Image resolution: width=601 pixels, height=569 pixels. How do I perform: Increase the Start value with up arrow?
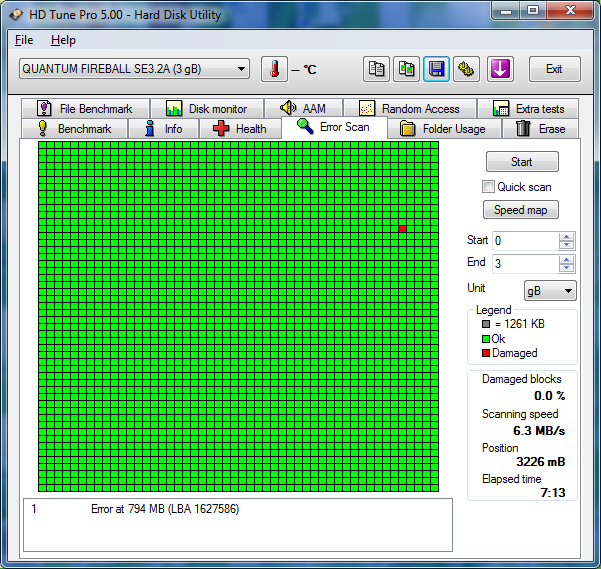(x=567, y=237)
